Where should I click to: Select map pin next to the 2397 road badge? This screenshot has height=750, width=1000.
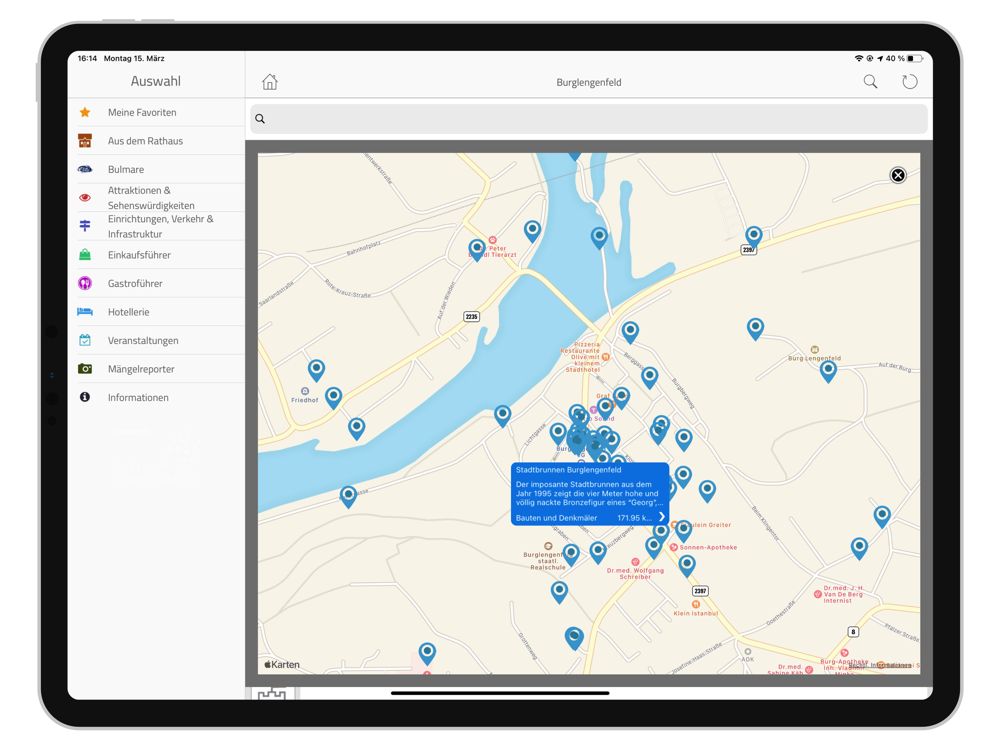[754, 235]
